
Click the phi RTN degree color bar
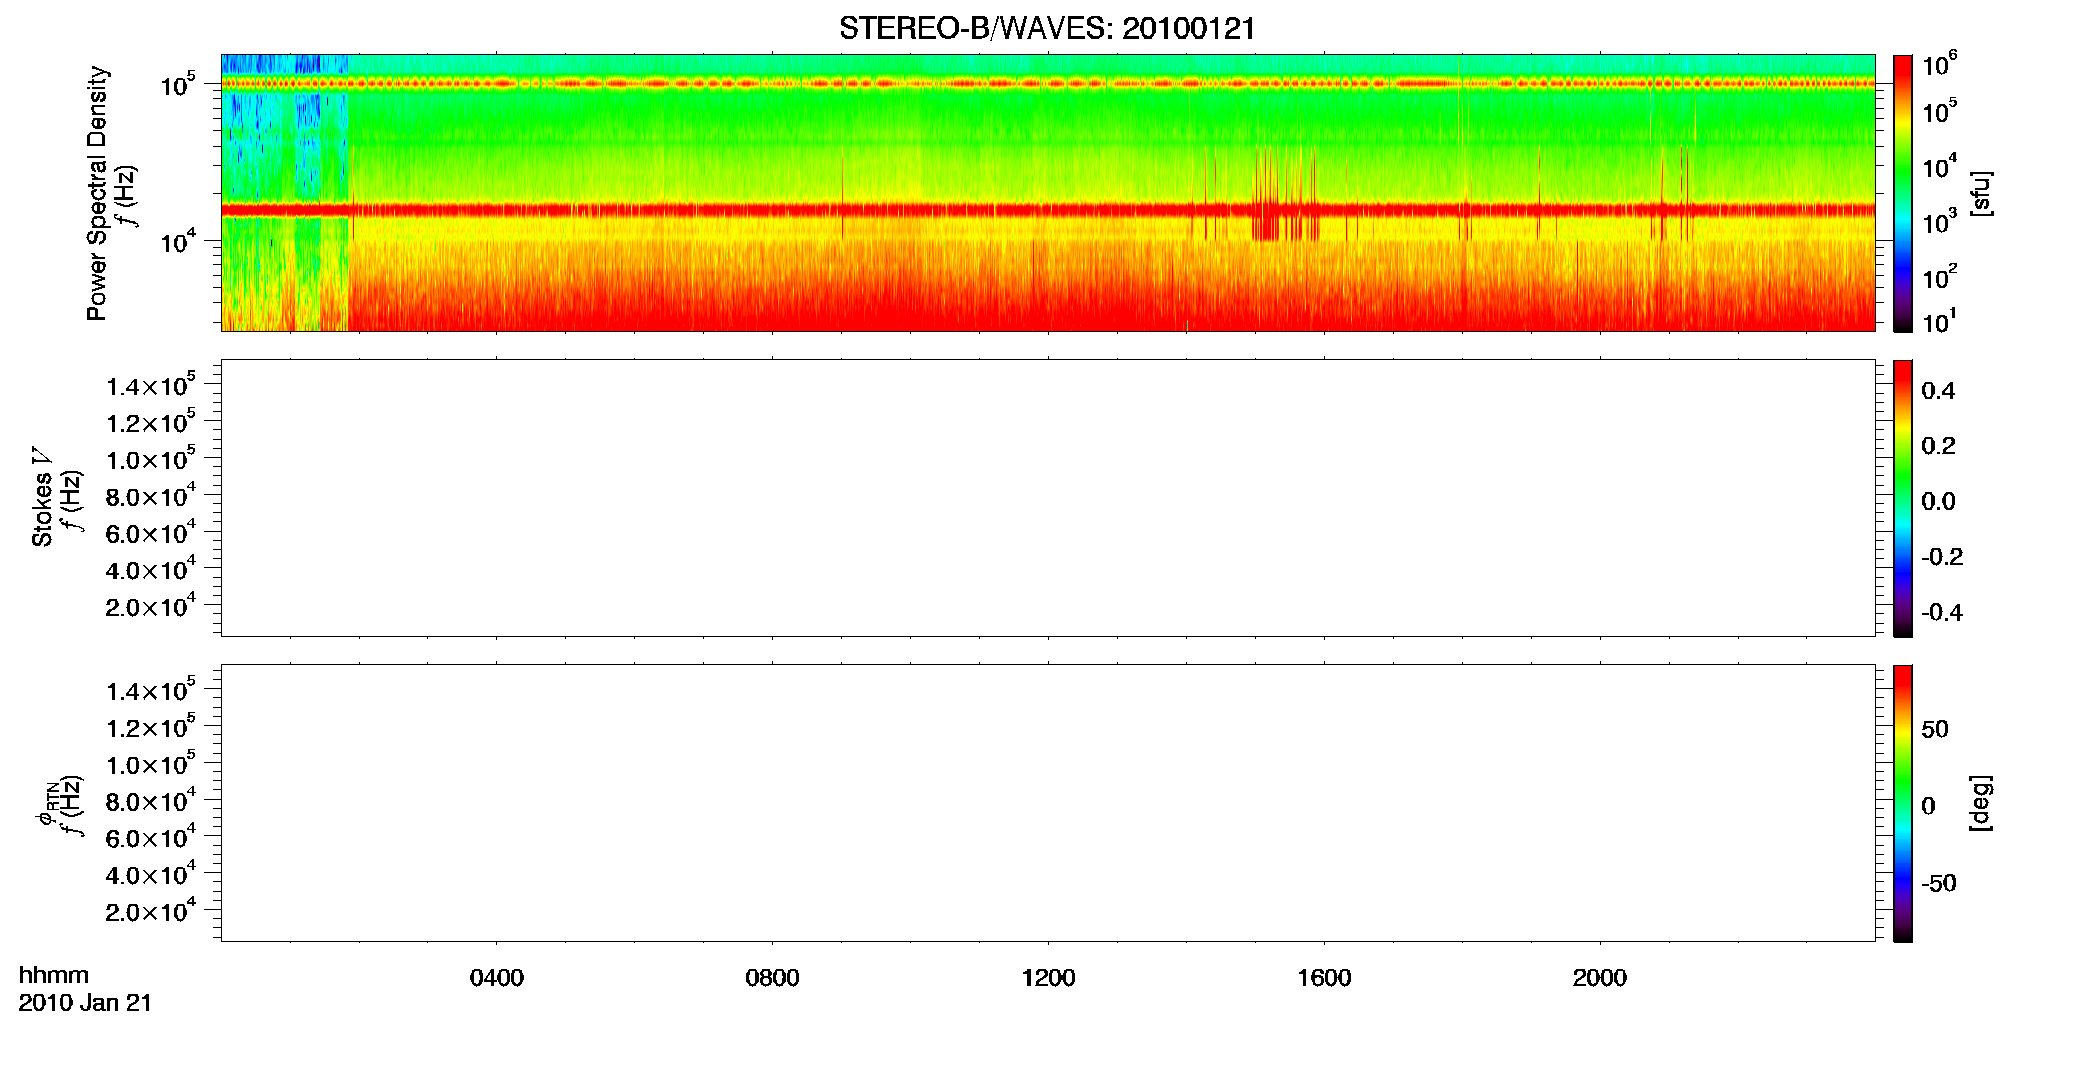[1902, 803]
